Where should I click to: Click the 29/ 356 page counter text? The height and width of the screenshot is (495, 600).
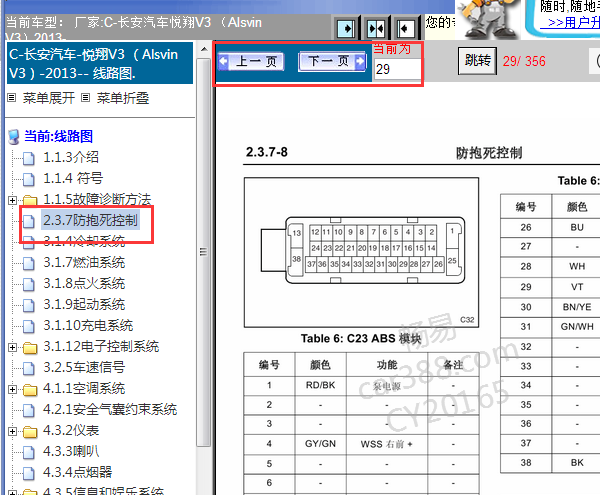click(x=524, y=61)
